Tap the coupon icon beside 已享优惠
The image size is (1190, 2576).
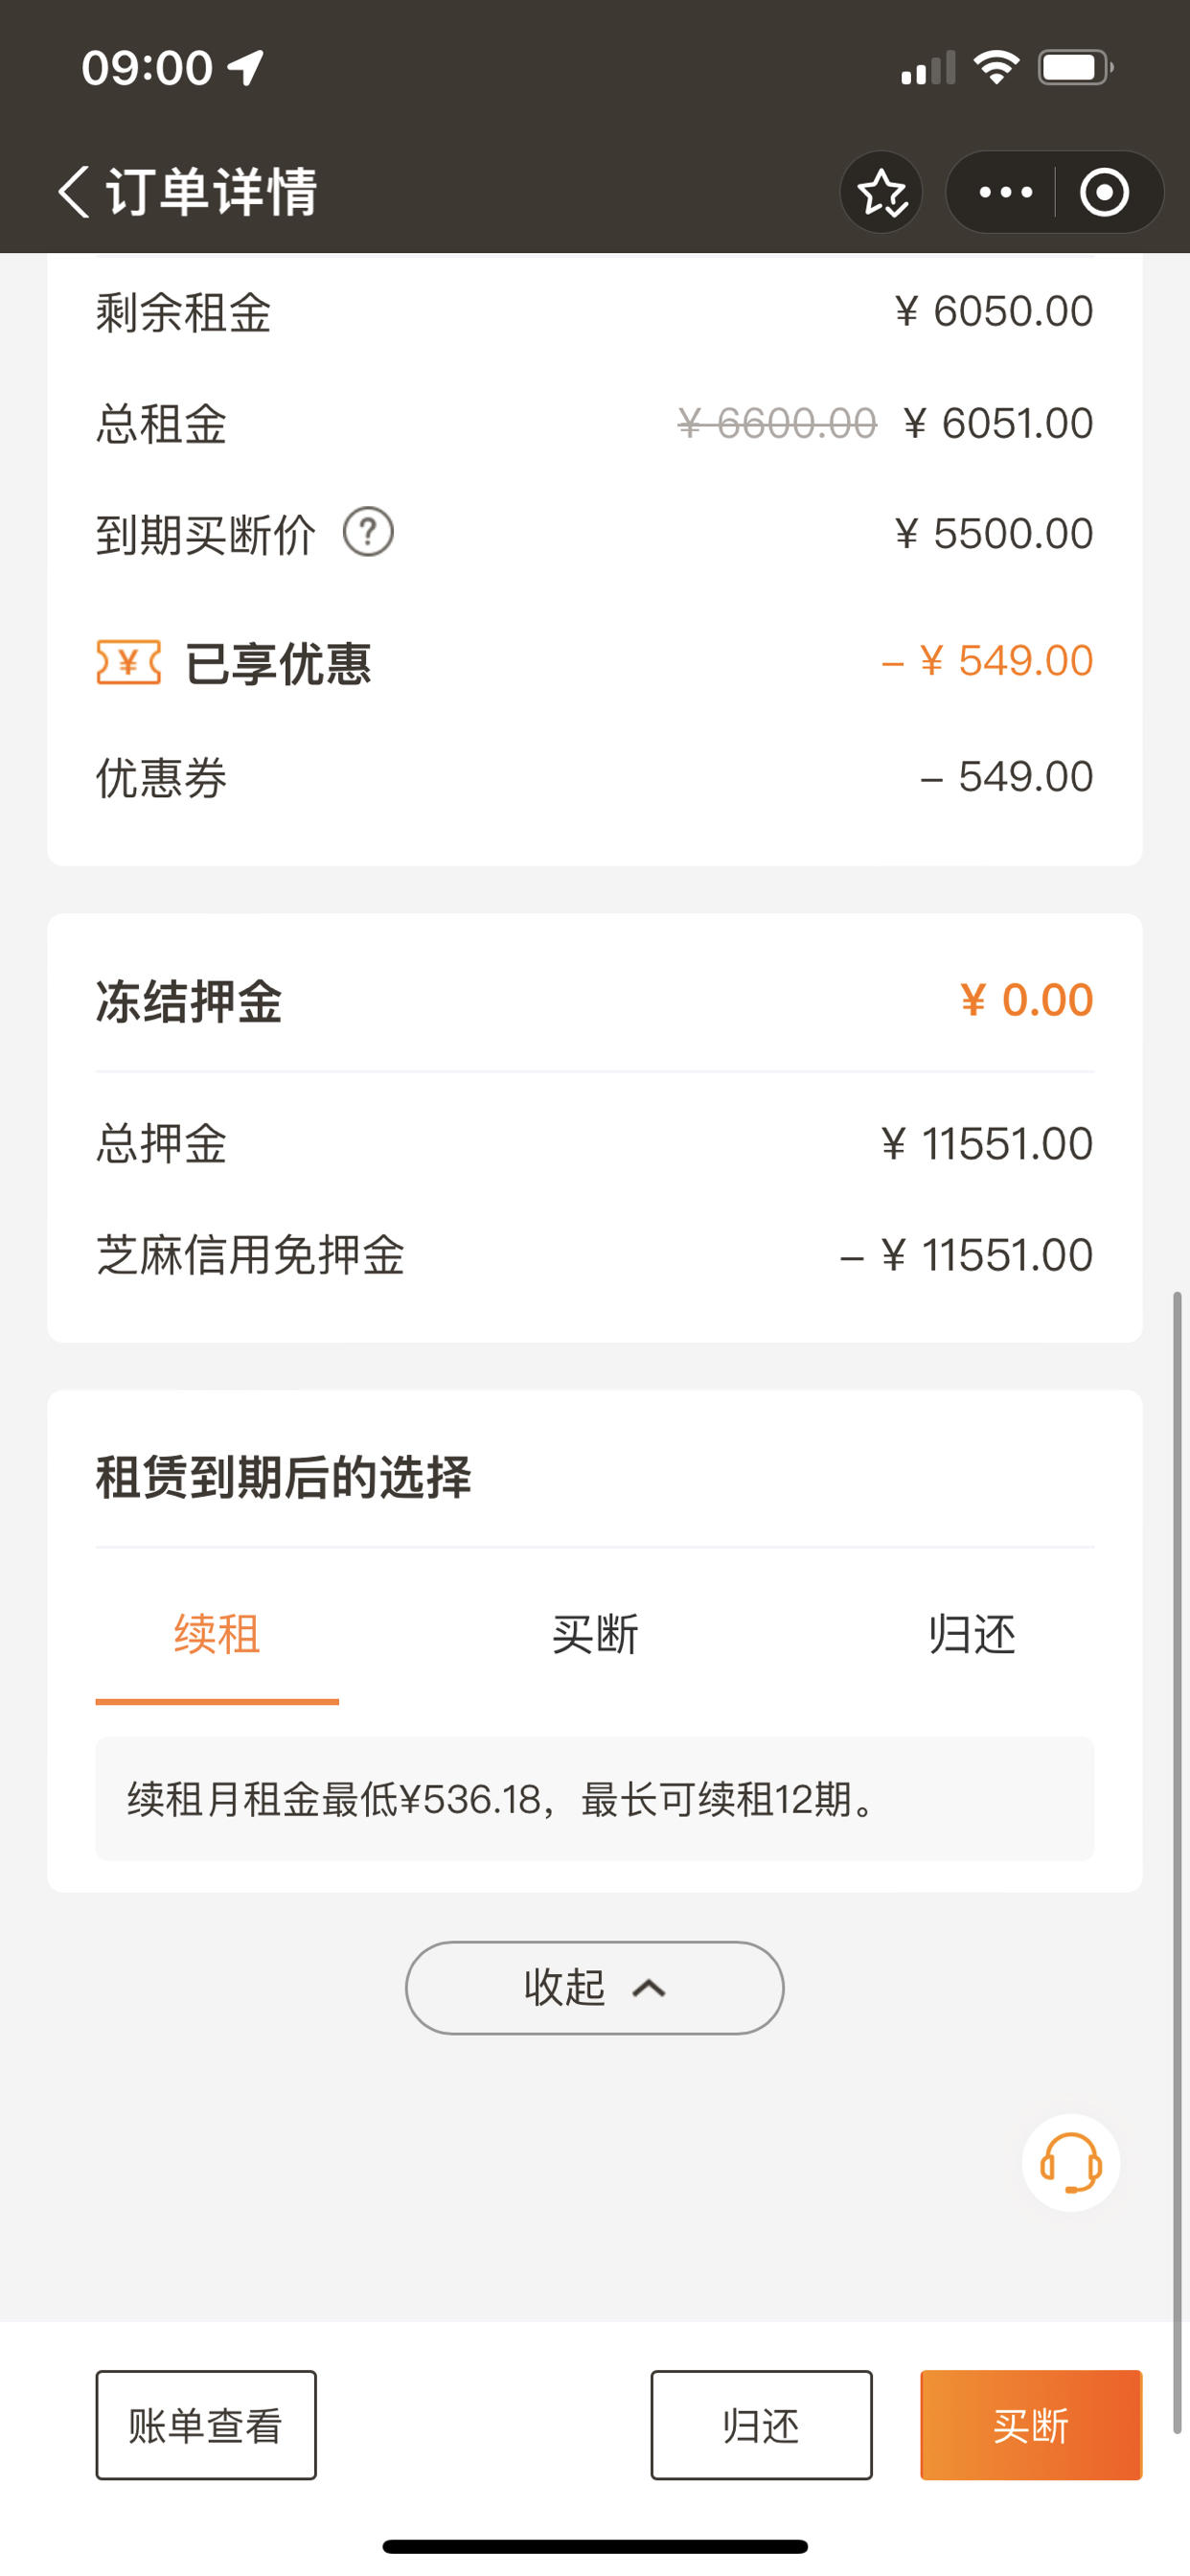(128, 662)
